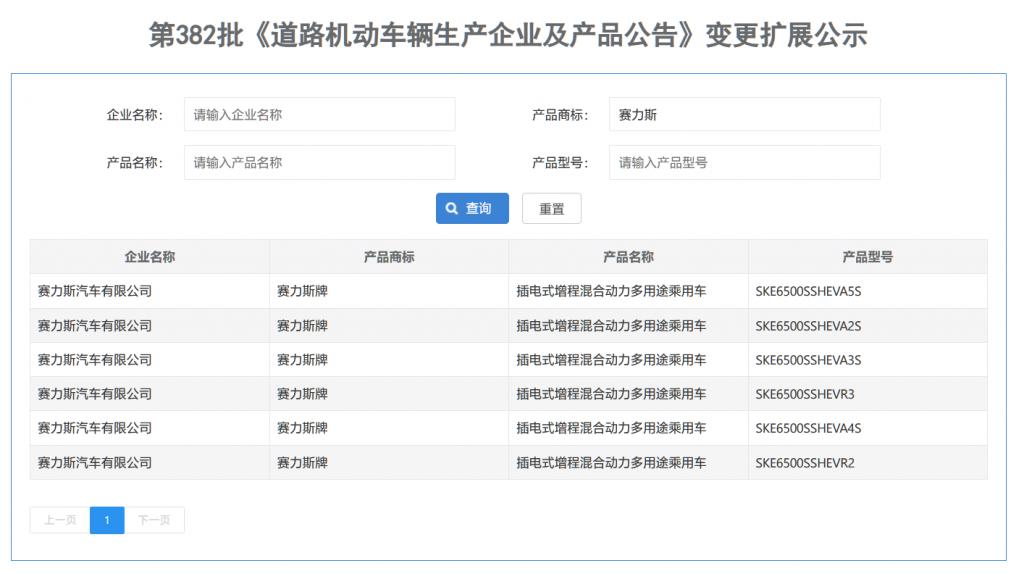Click product name in SKE6500SSHEVA2S row

click(x=611, y=326)
